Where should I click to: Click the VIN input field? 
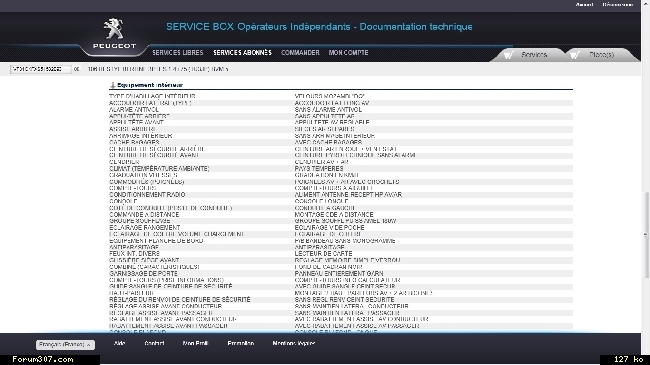pos(40,69)
